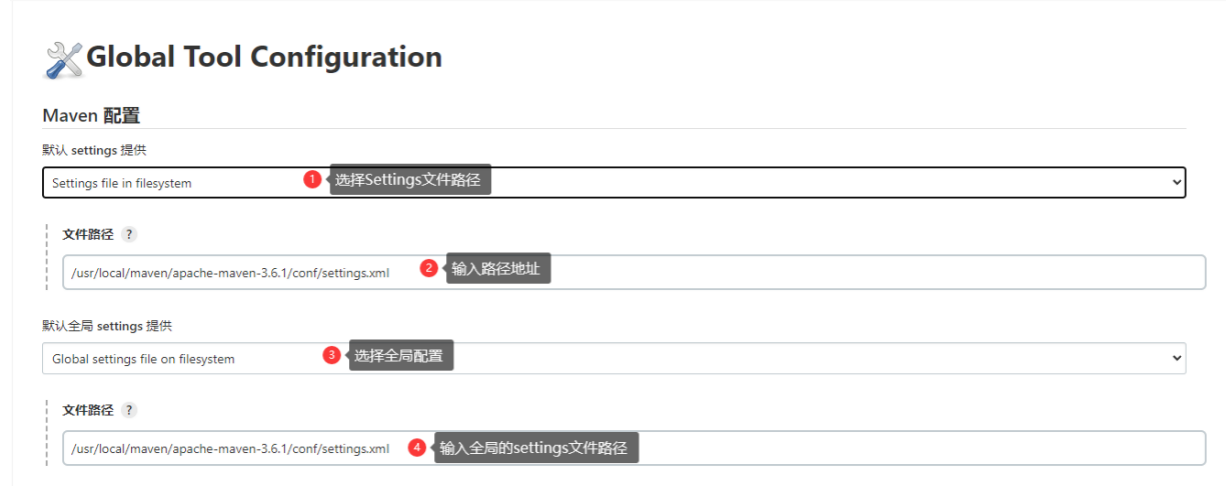Click the first settings.xml file path input
The width and height of the screenshot is (1226, 504).
coord(634,272)
